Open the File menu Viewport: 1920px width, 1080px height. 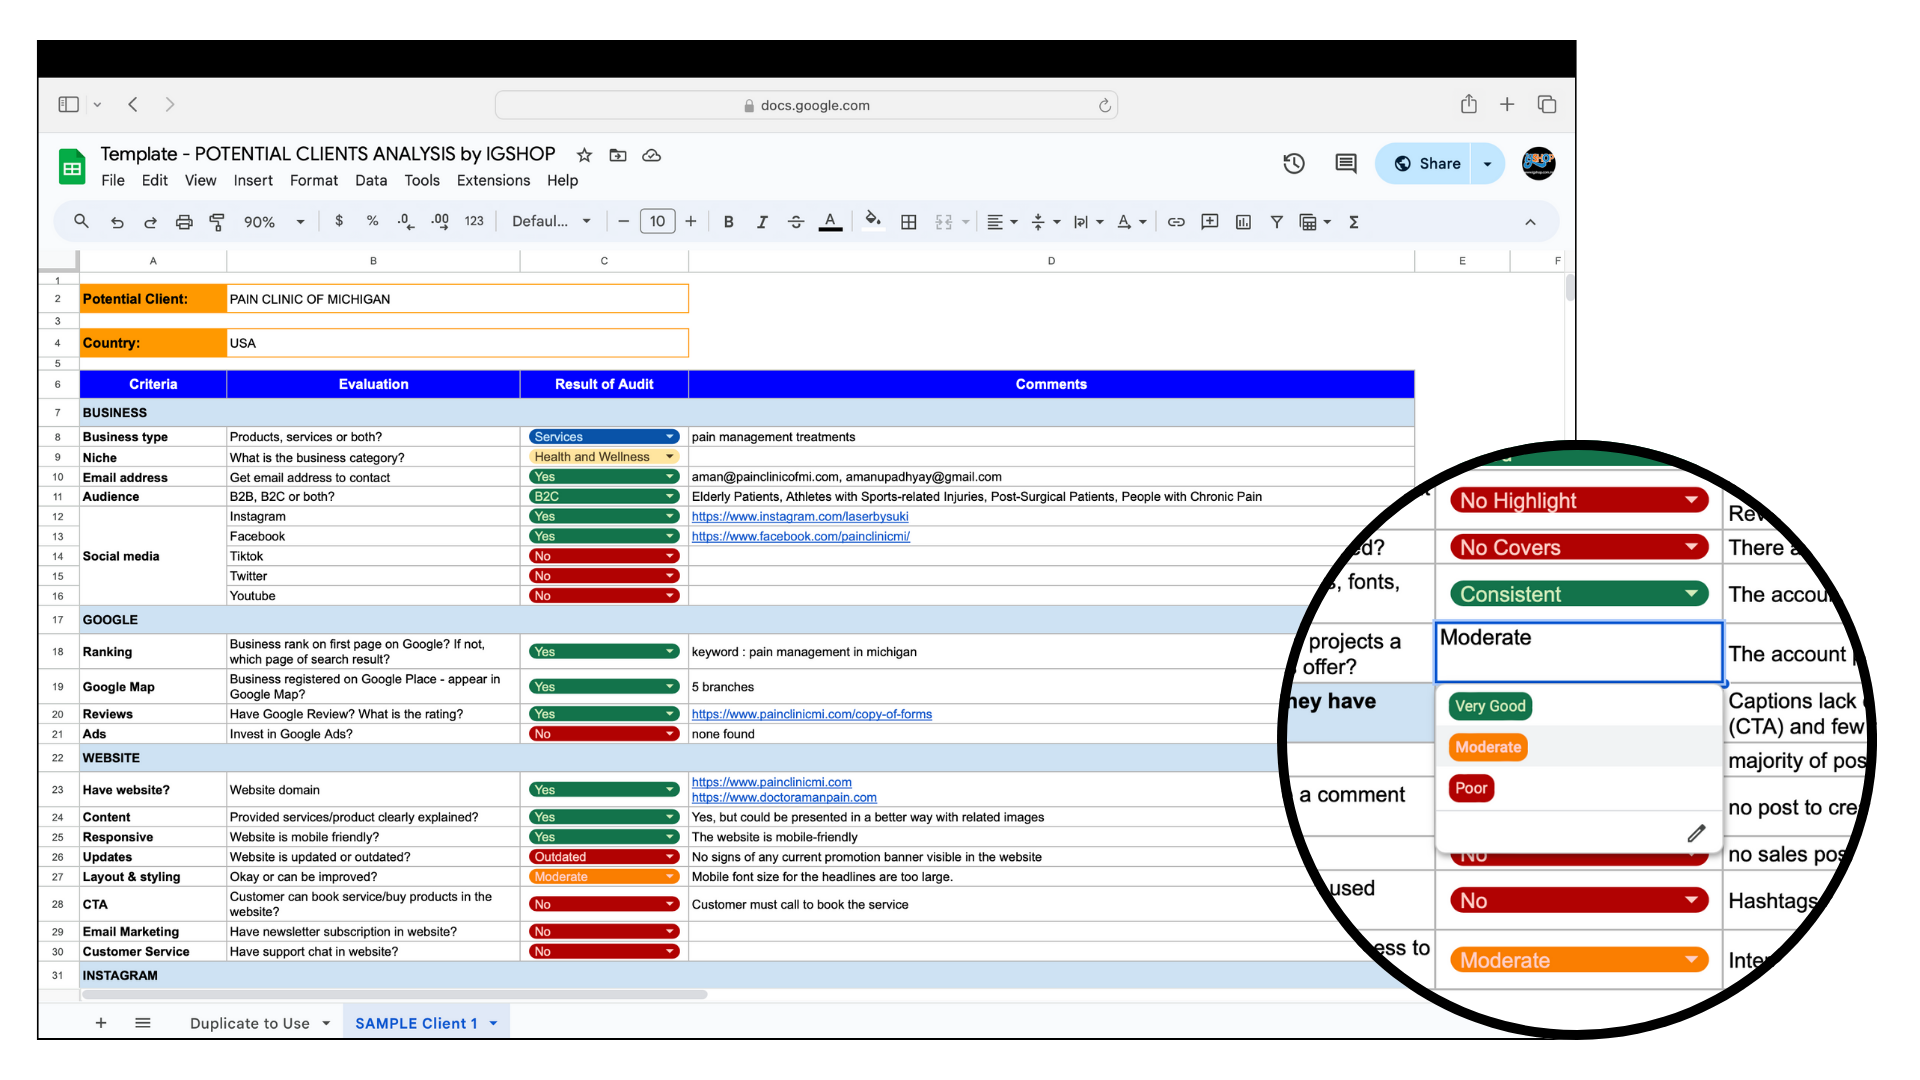pos(113,180)
